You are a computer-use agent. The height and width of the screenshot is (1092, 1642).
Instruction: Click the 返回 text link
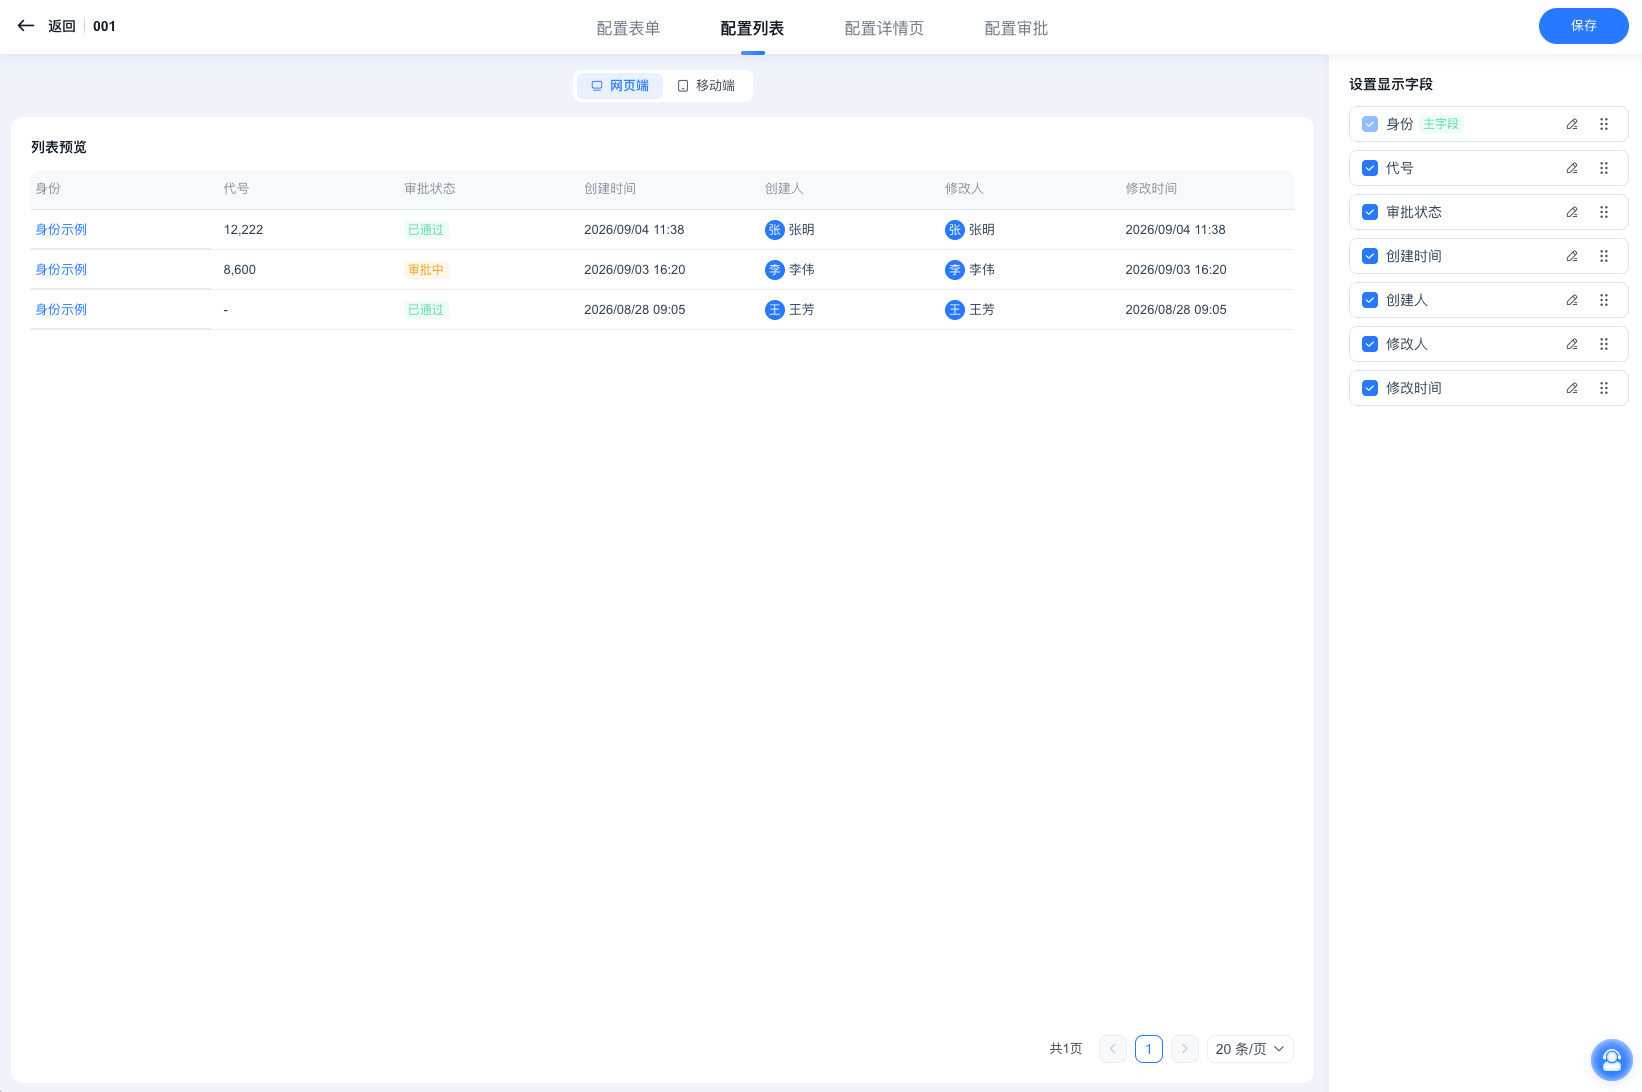(62, 26)
